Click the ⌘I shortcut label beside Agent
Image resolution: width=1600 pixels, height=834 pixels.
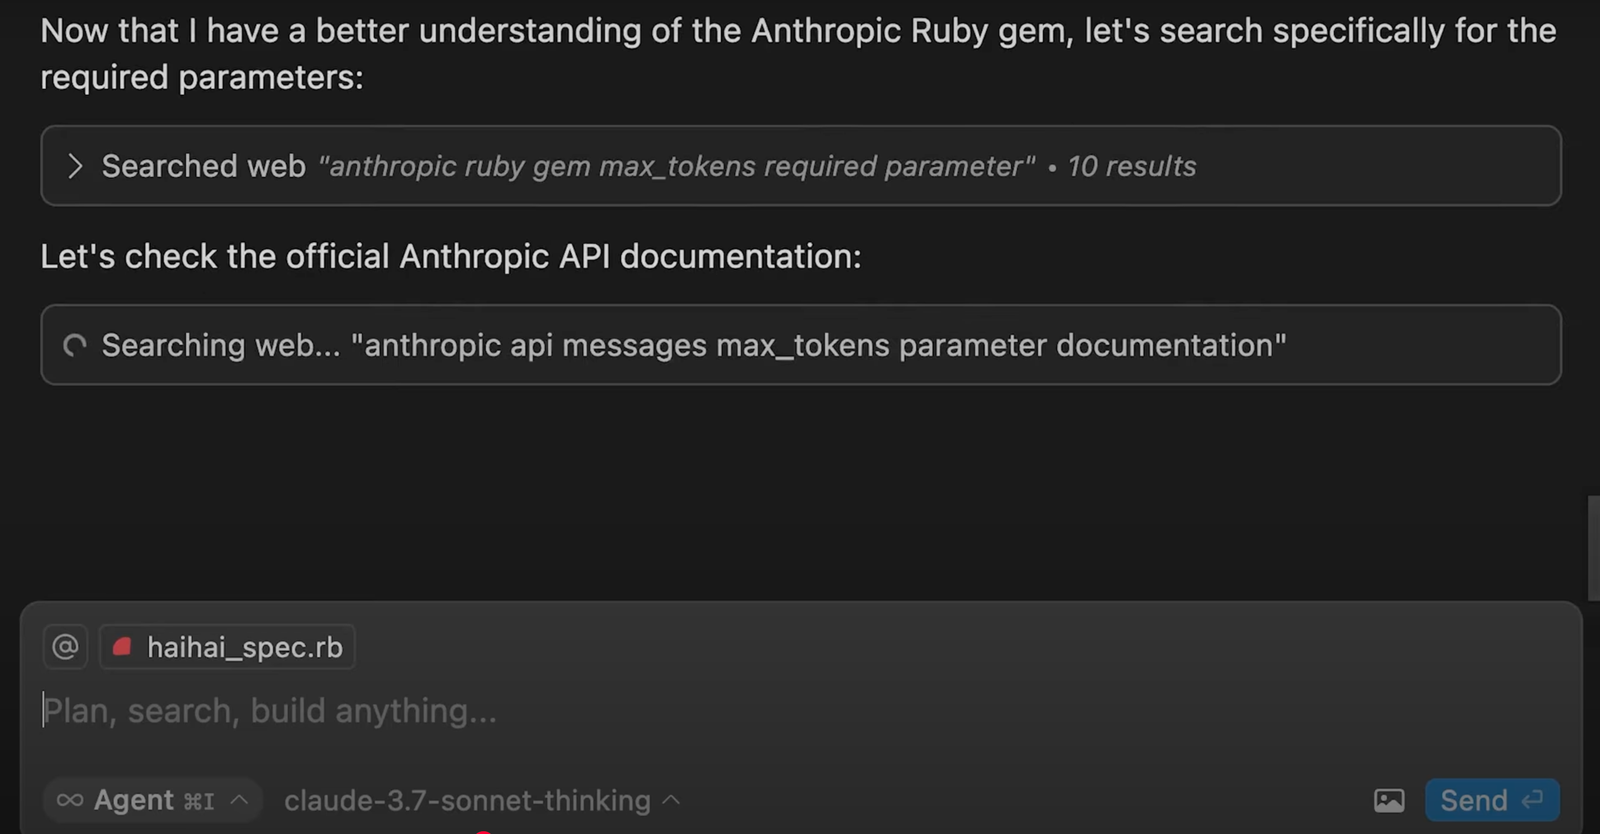pos(199,801)
